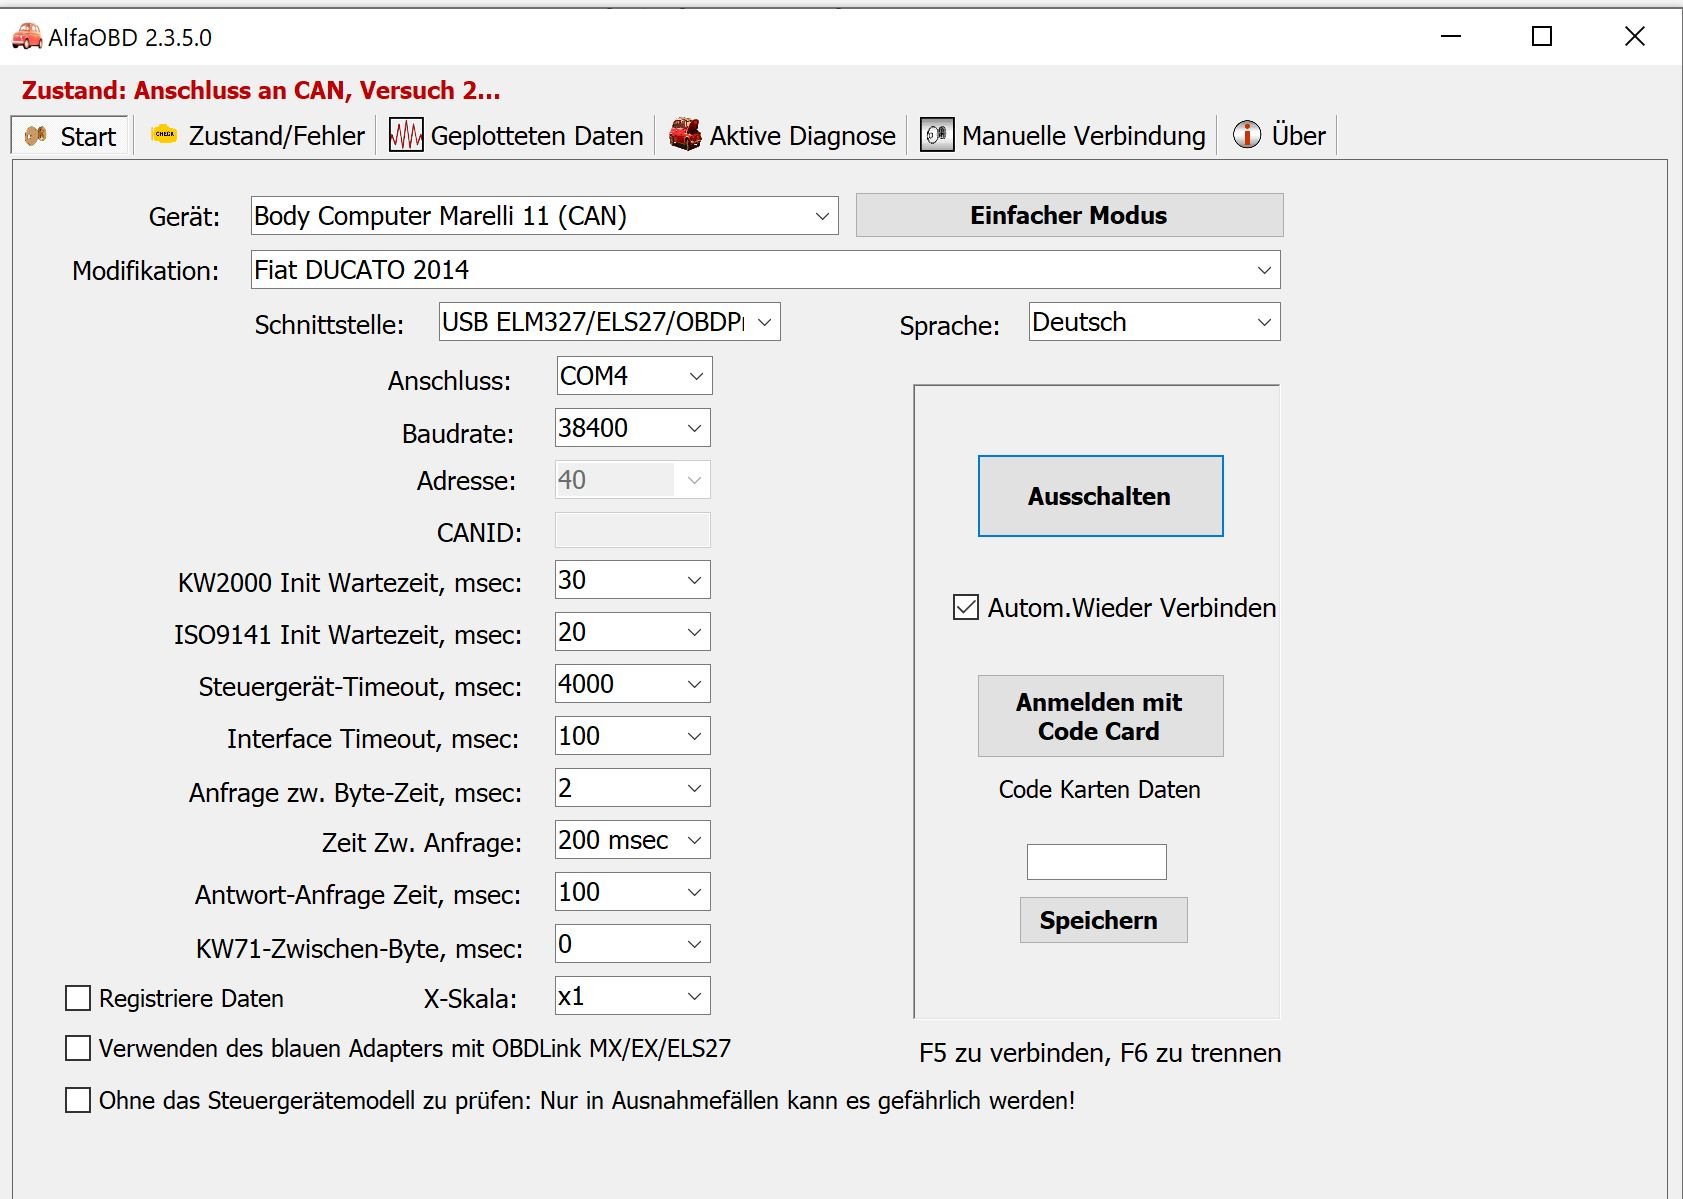The image size is (1683, 1199).
Task: Click the Code Karten Daten label
Action: pyautogui.click(x=1099, y=789)
